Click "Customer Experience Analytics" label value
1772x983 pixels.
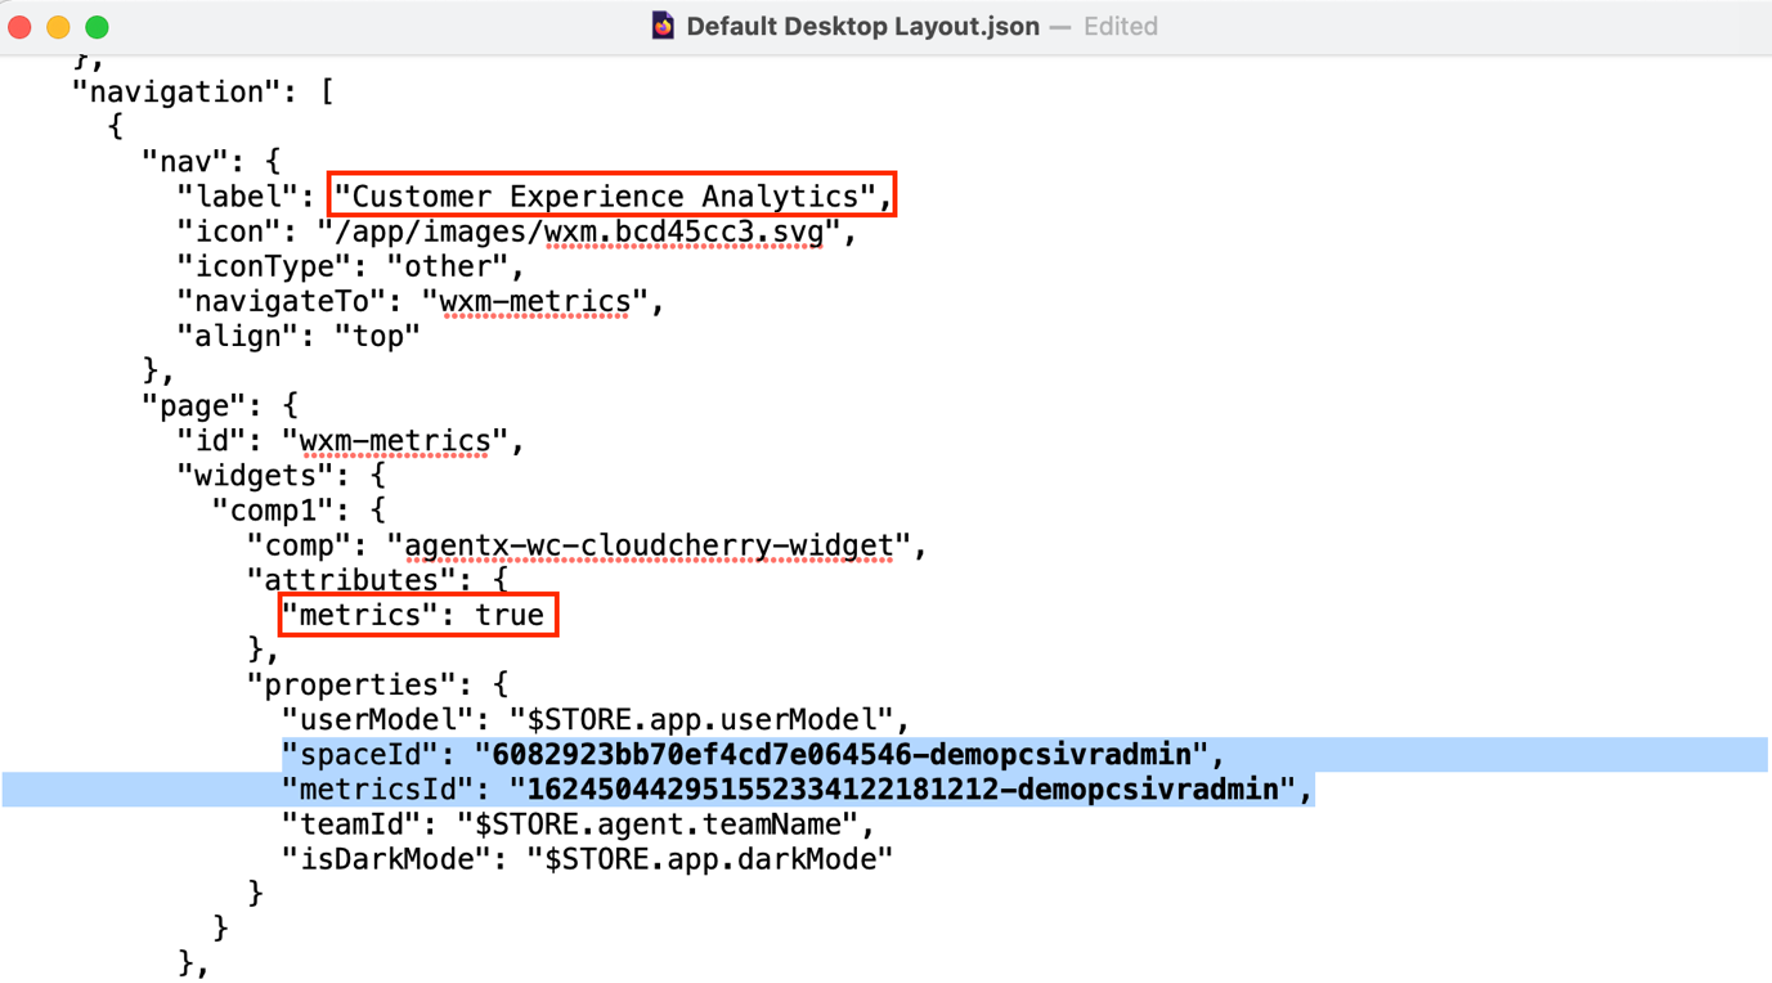[x=605, y=196]
